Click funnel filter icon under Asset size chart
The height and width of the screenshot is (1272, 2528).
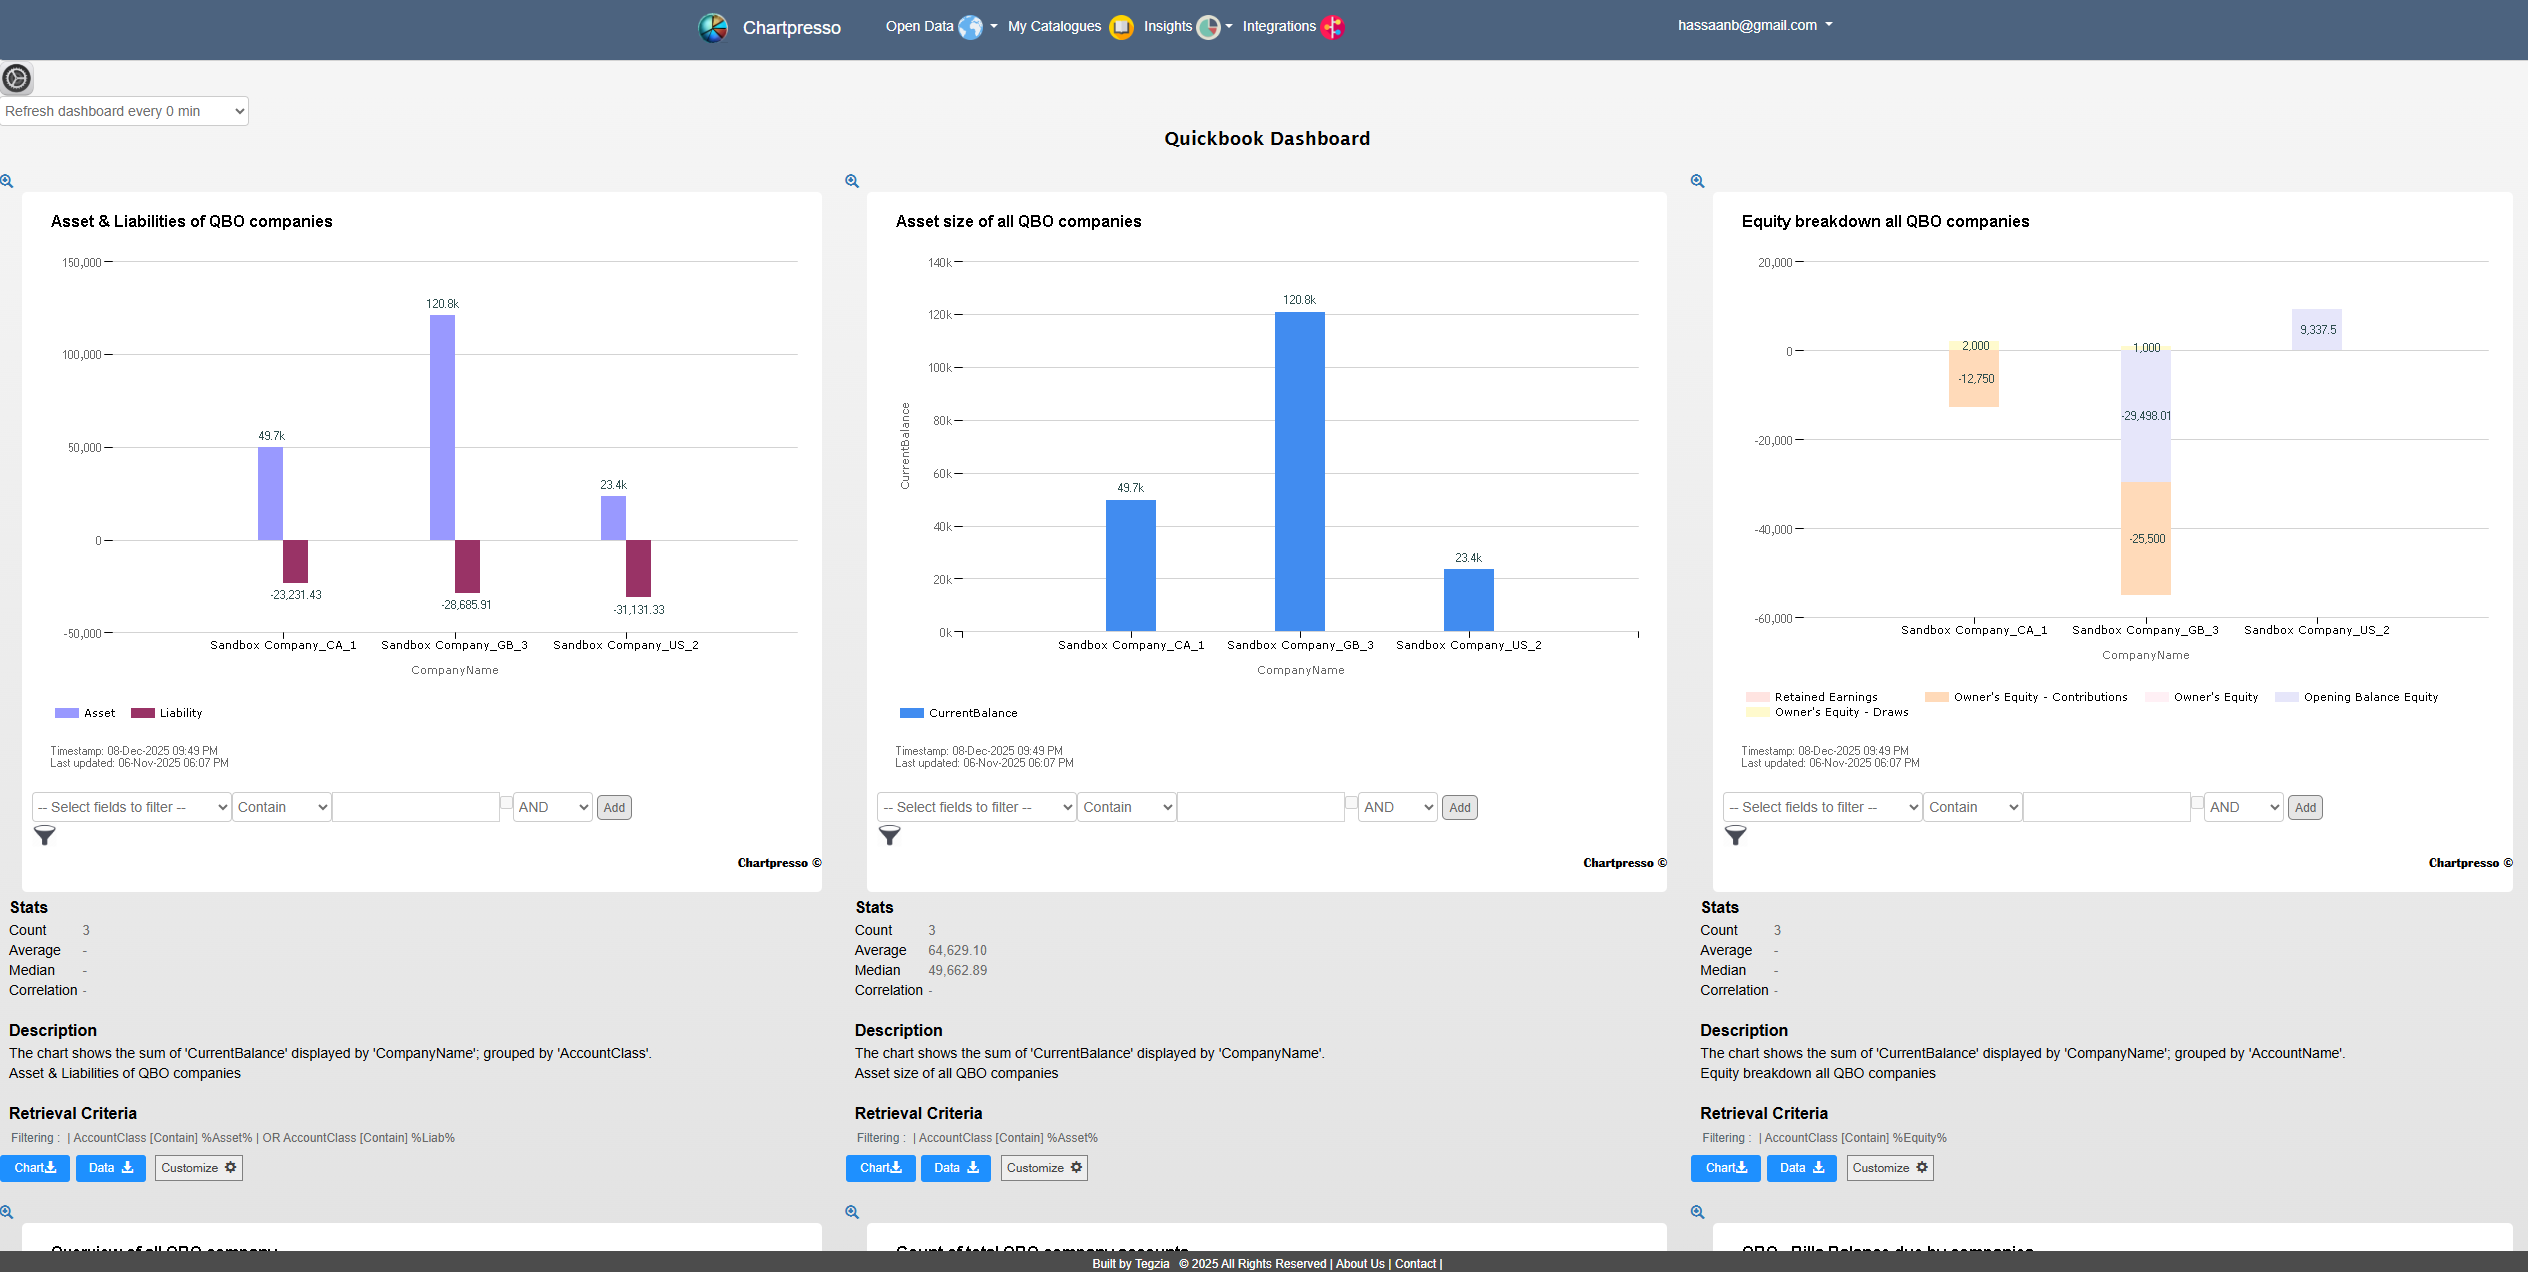[890, 835]
